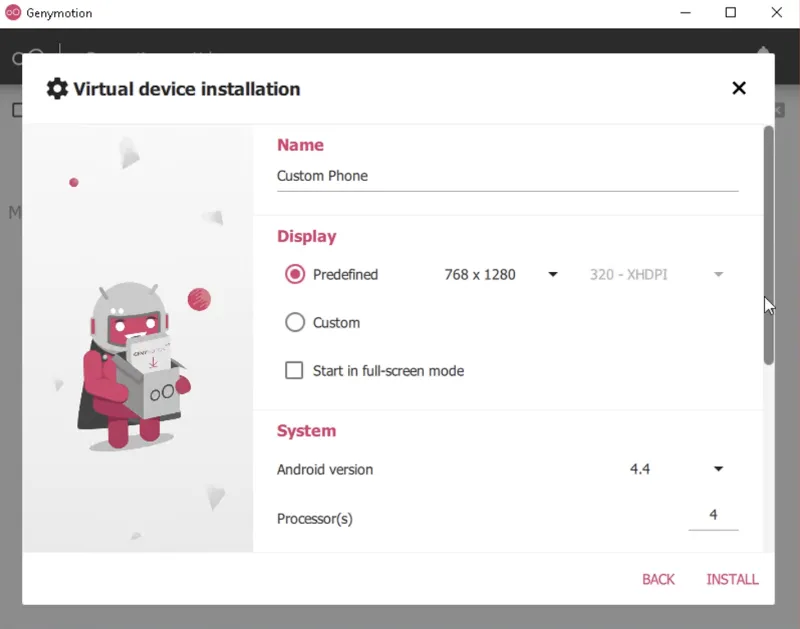Edit the Custom Phone name field
The height and width of the screenshot is (629, 800).
tap(507, 176)
